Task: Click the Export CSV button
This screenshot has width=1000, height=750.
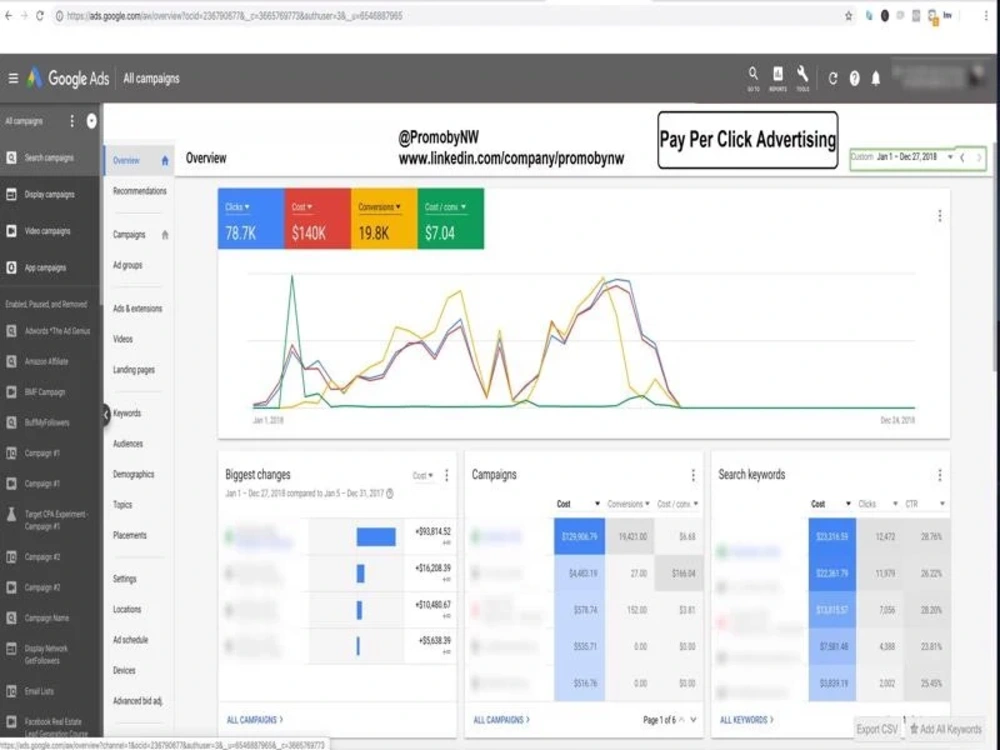Action: point(877,729)
